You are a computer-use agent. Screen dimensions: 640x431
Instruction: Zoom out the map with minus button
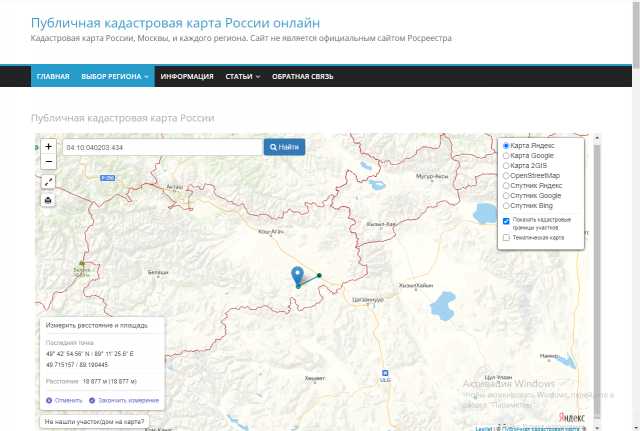[49, 162]
